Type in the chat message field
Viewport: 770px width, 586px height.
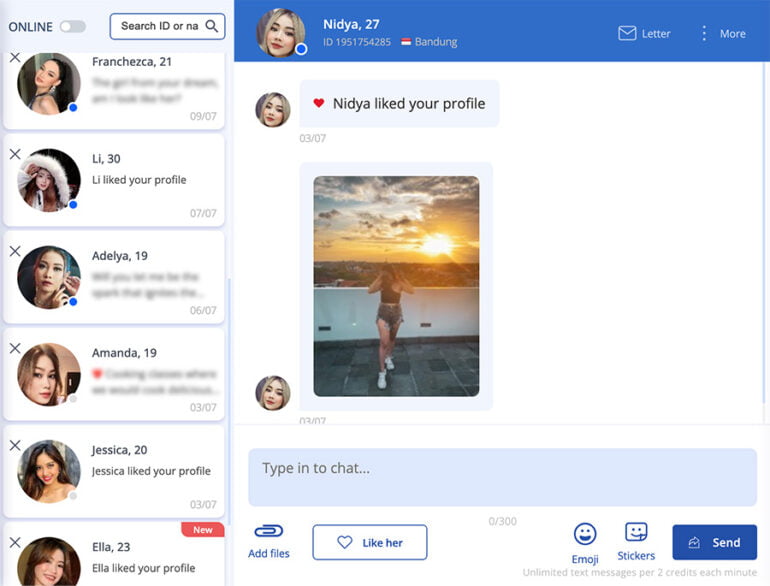coord(502,476)
